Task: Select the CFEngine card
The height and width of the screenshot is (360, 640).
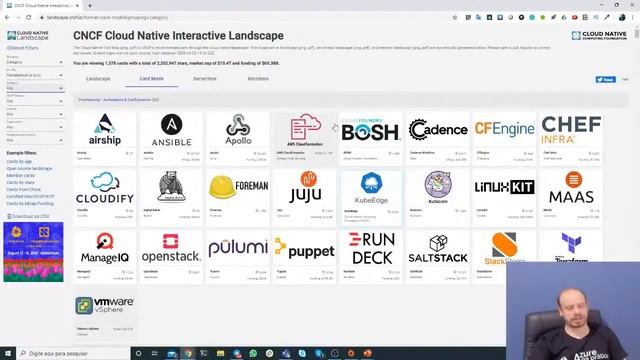Action: coord(504,138)
